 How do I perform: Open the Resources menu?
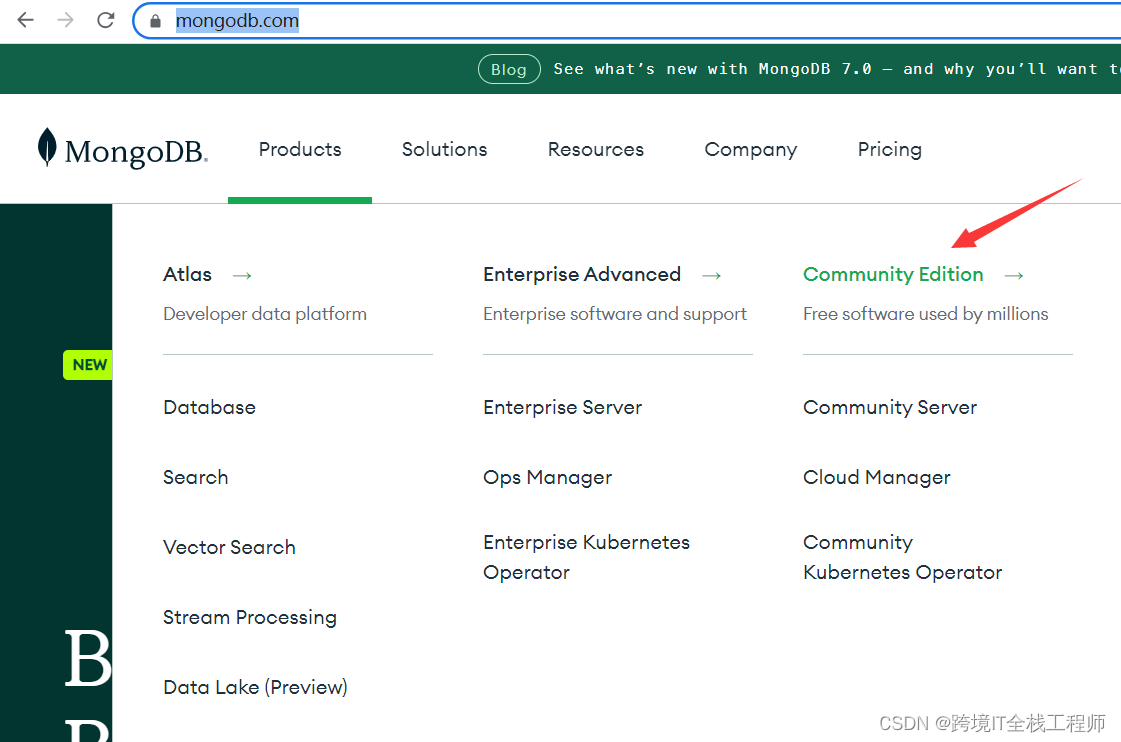(x=596, y=149)
